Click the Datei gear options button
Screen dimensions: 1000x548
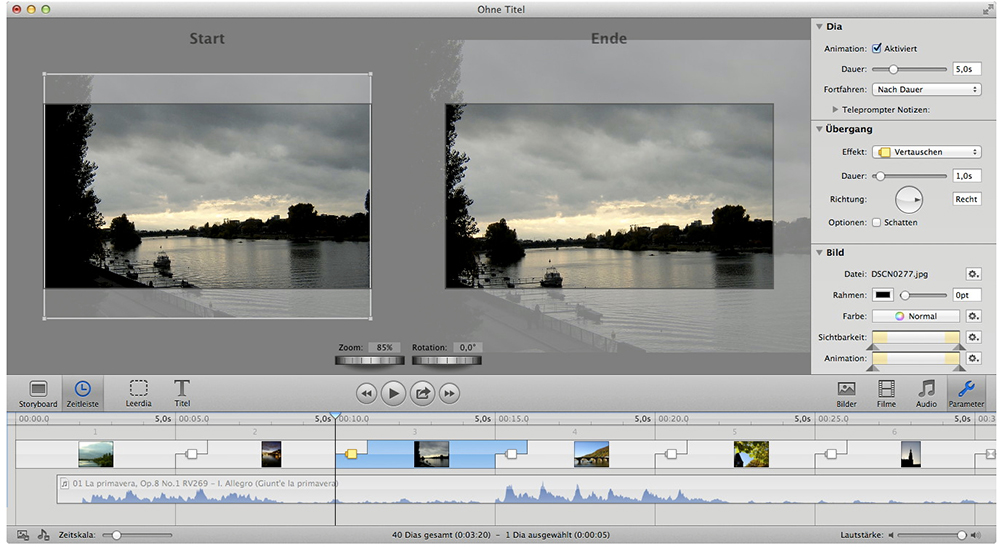pyautogui.click(x=973, y=274)
